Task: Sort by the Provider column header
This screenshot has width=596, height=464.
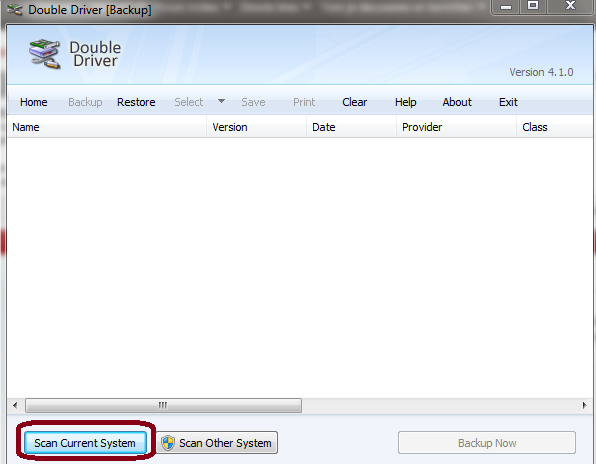Action: point(456,127)
